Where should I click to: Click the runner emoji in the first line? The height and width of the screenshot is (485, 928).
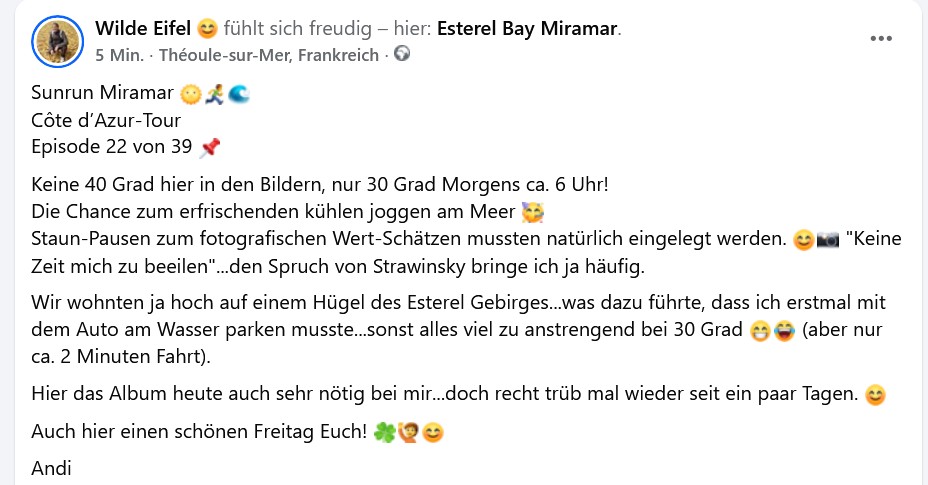click(213, 96)
